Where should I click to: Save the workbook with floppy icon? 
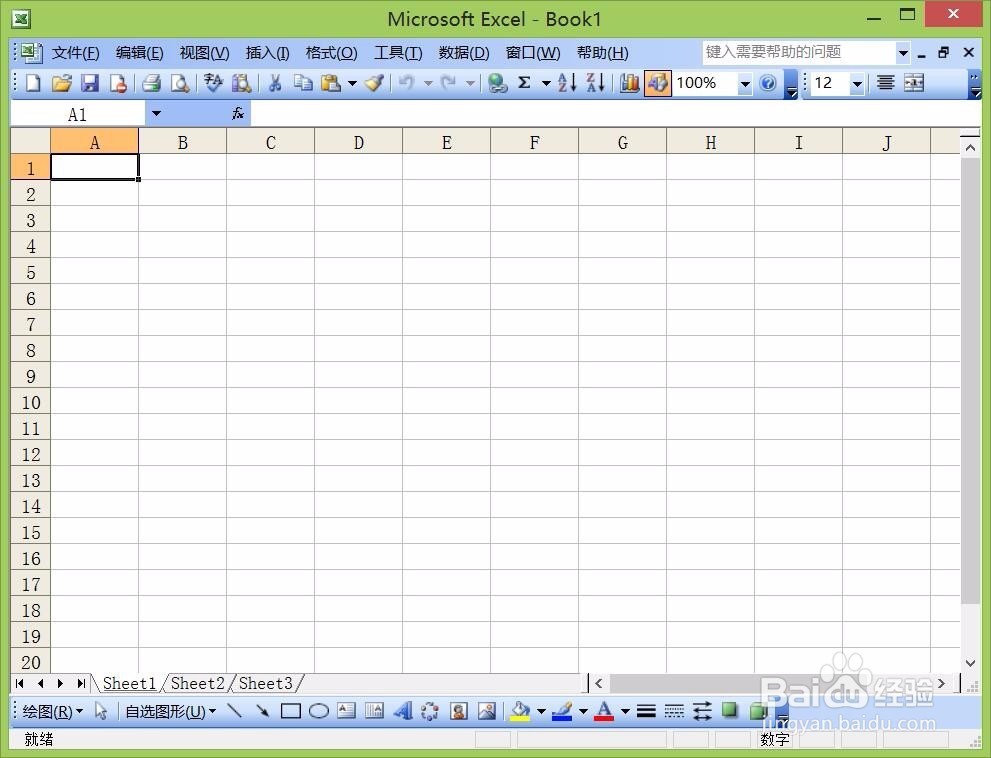tap(90, 83)
